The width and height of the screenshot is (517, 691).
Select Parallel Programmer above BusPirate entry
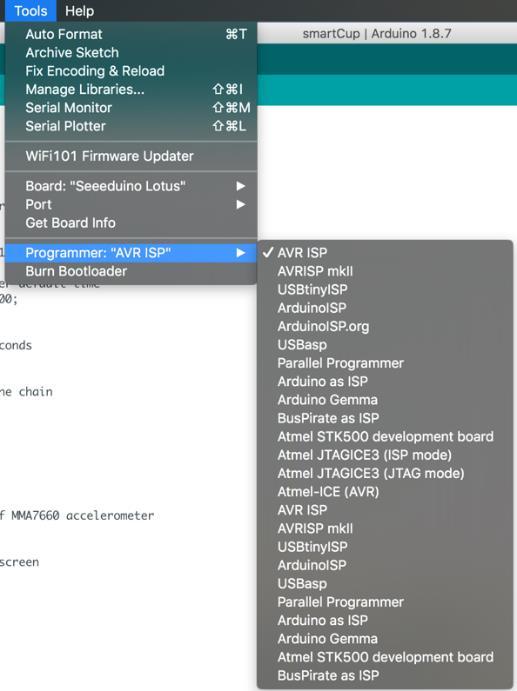point(385,363)
